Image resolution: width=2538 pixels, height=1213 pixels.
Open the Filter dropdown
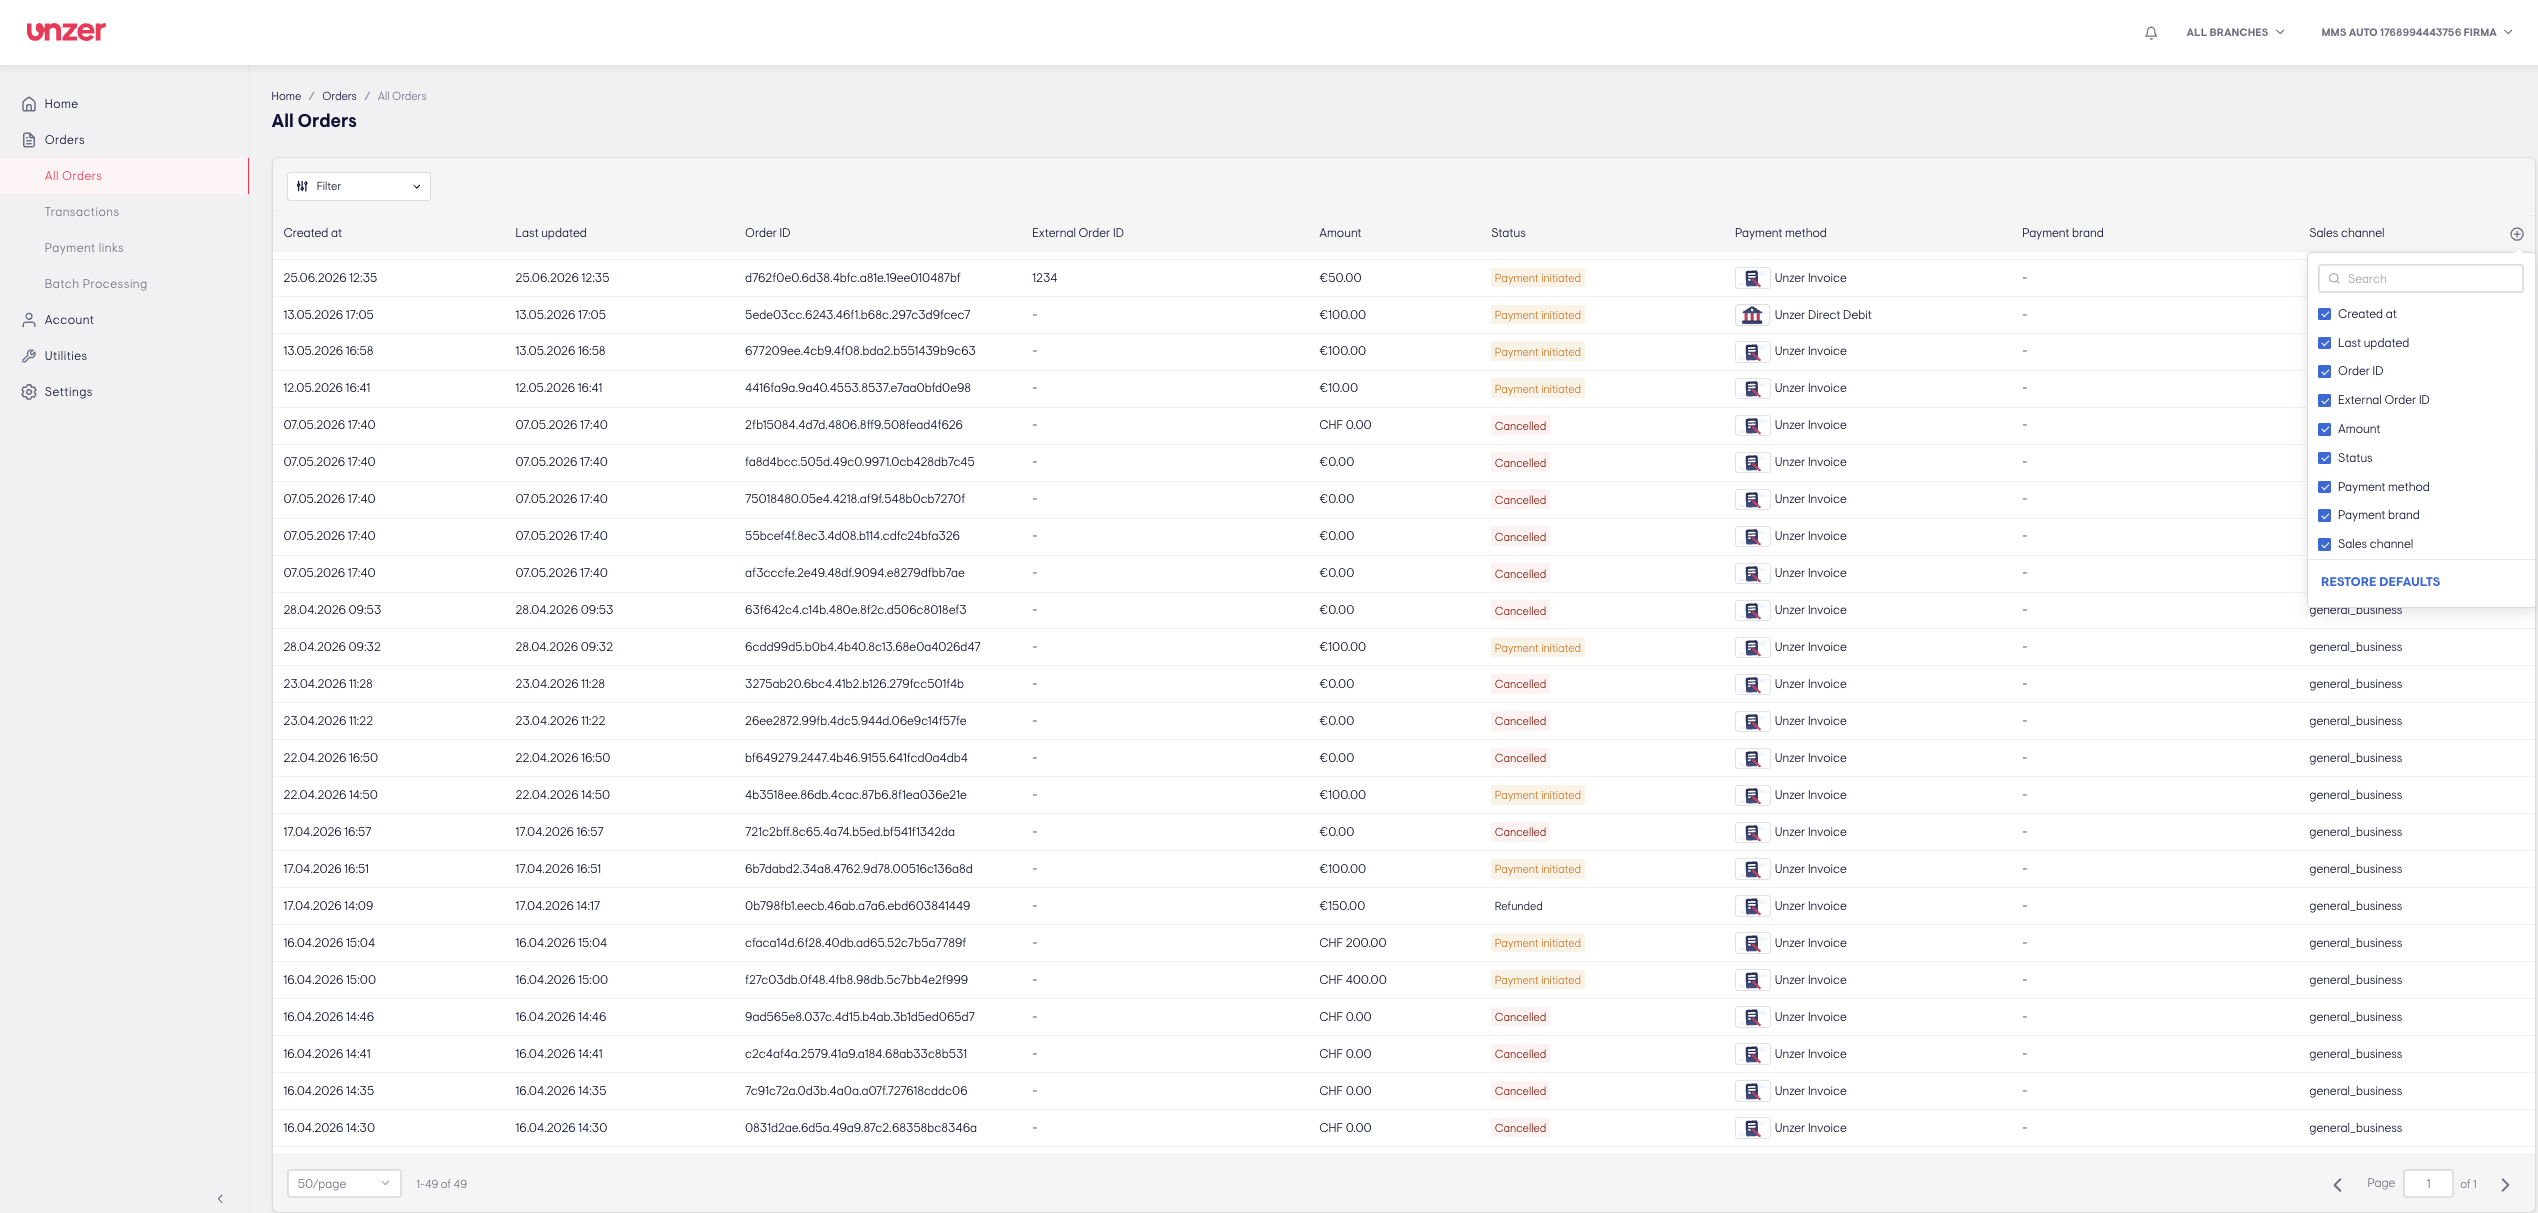pyautogui.click(x=359, y=186)
